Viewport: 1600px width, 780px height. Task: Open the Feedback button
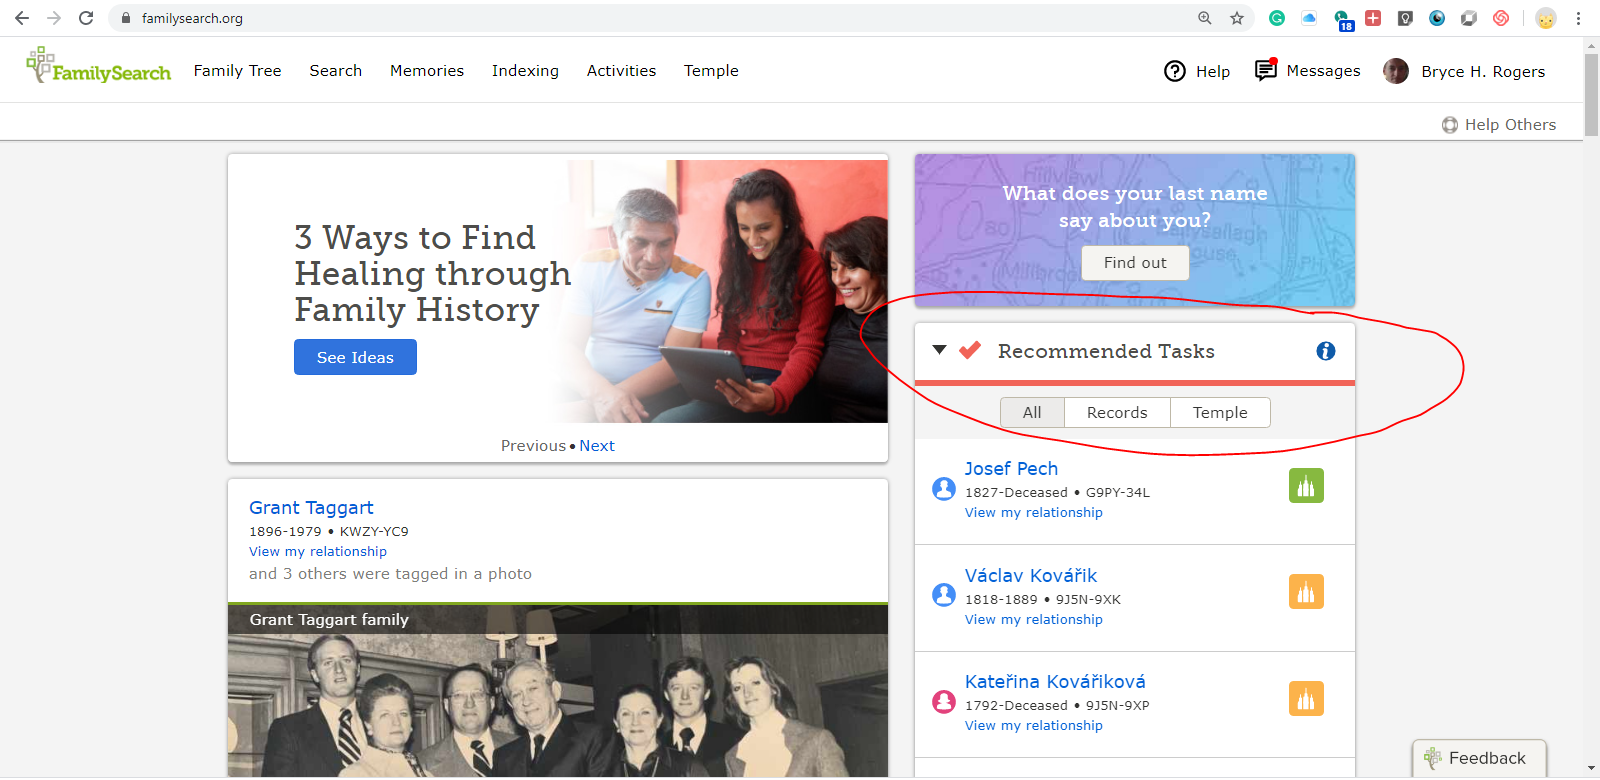click(x=1479, y=759)
